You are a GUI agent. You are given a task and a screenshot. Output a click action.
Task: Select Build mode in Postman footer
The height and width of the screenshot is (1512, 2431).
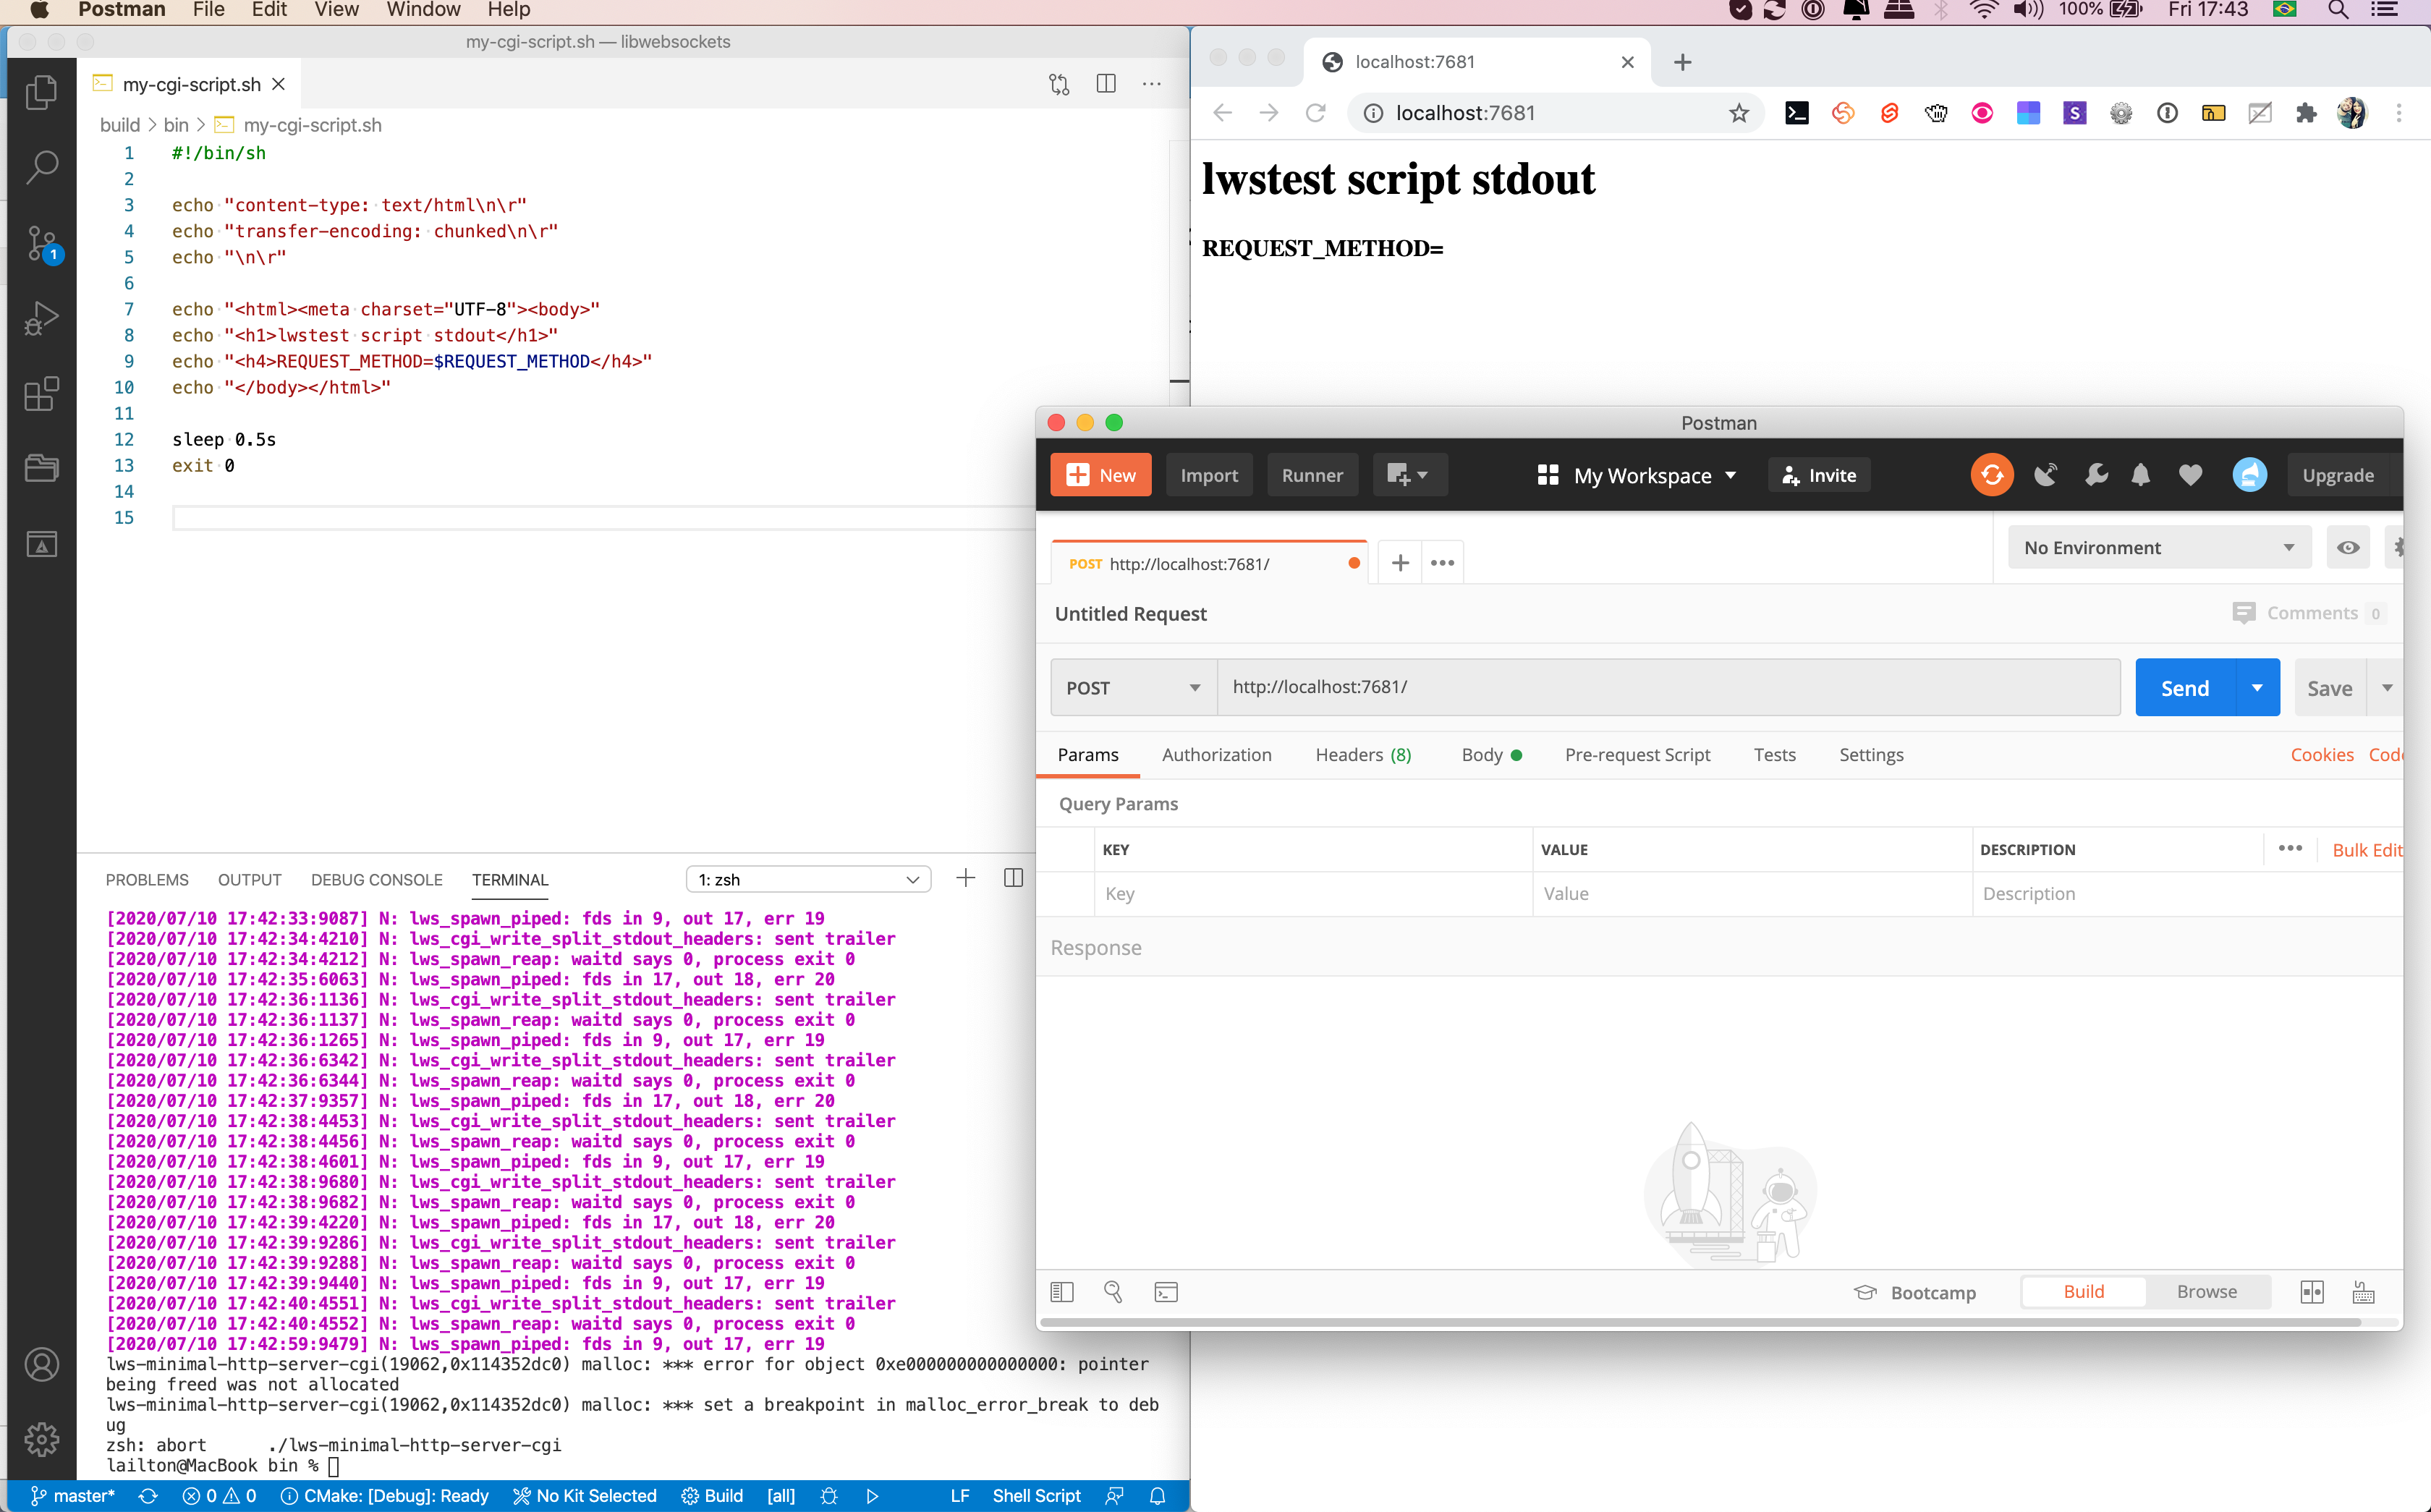2083,1291
